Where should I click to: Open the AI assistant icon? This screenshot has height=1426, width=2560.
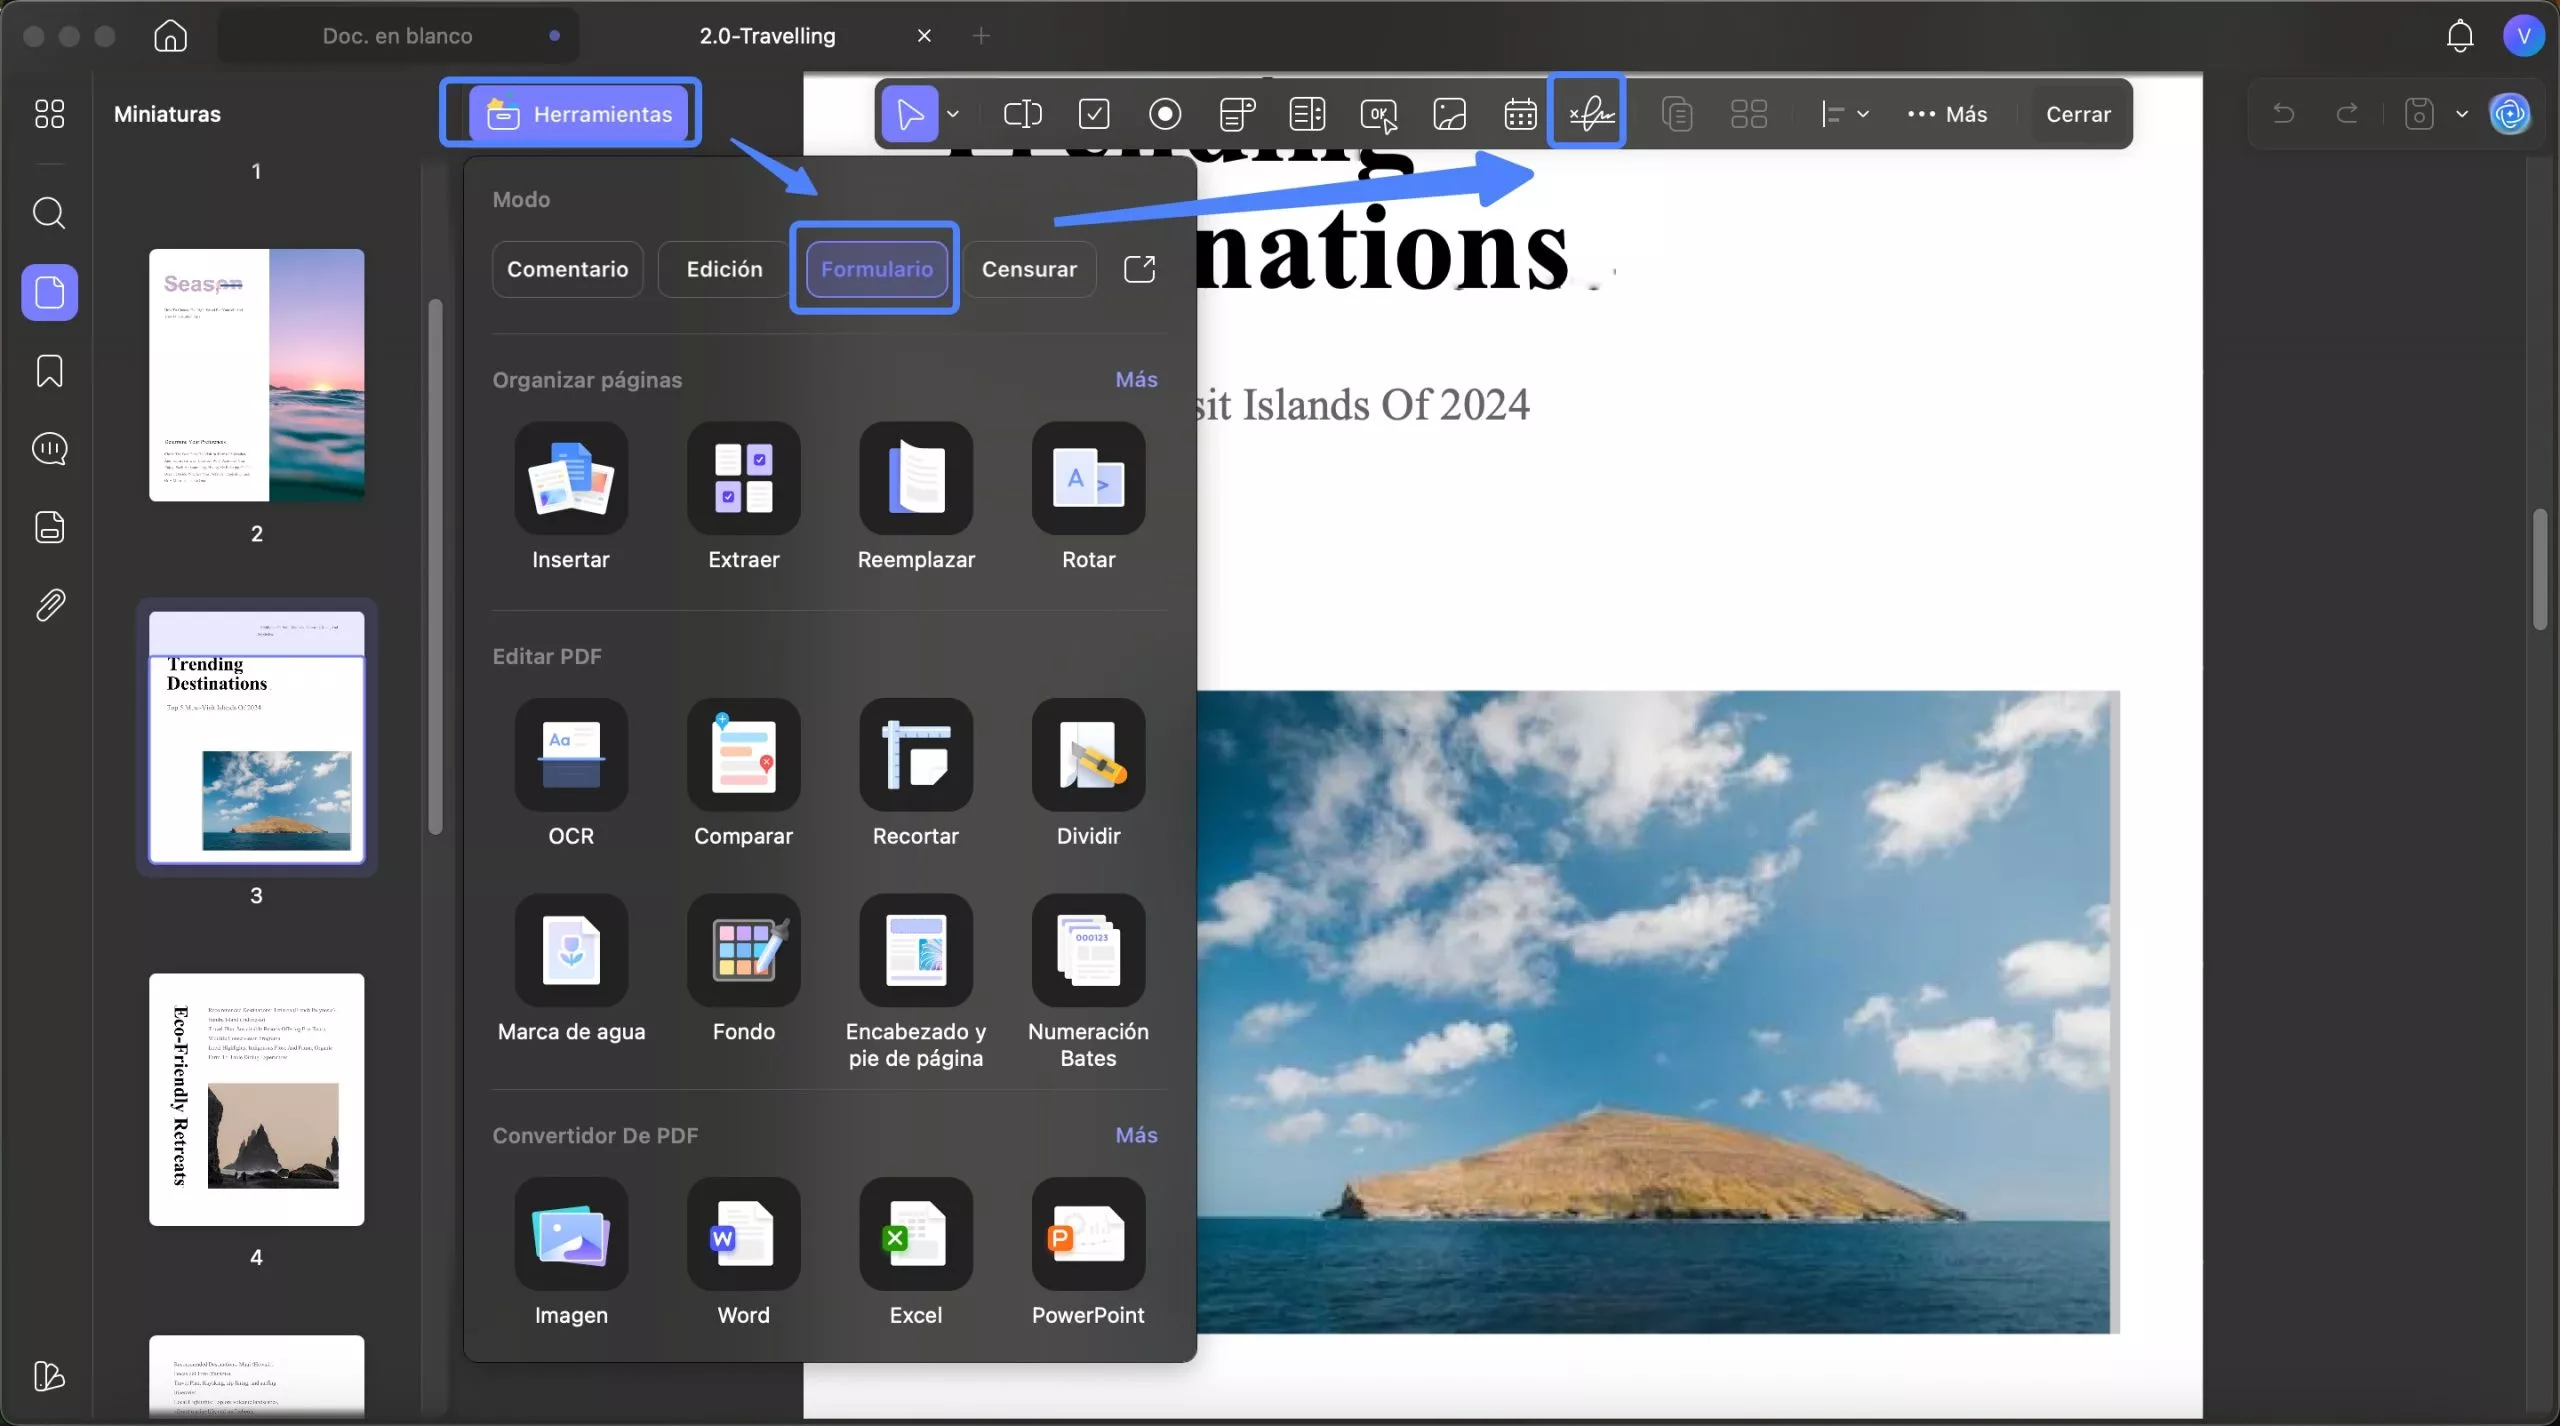coord(2510,114)
